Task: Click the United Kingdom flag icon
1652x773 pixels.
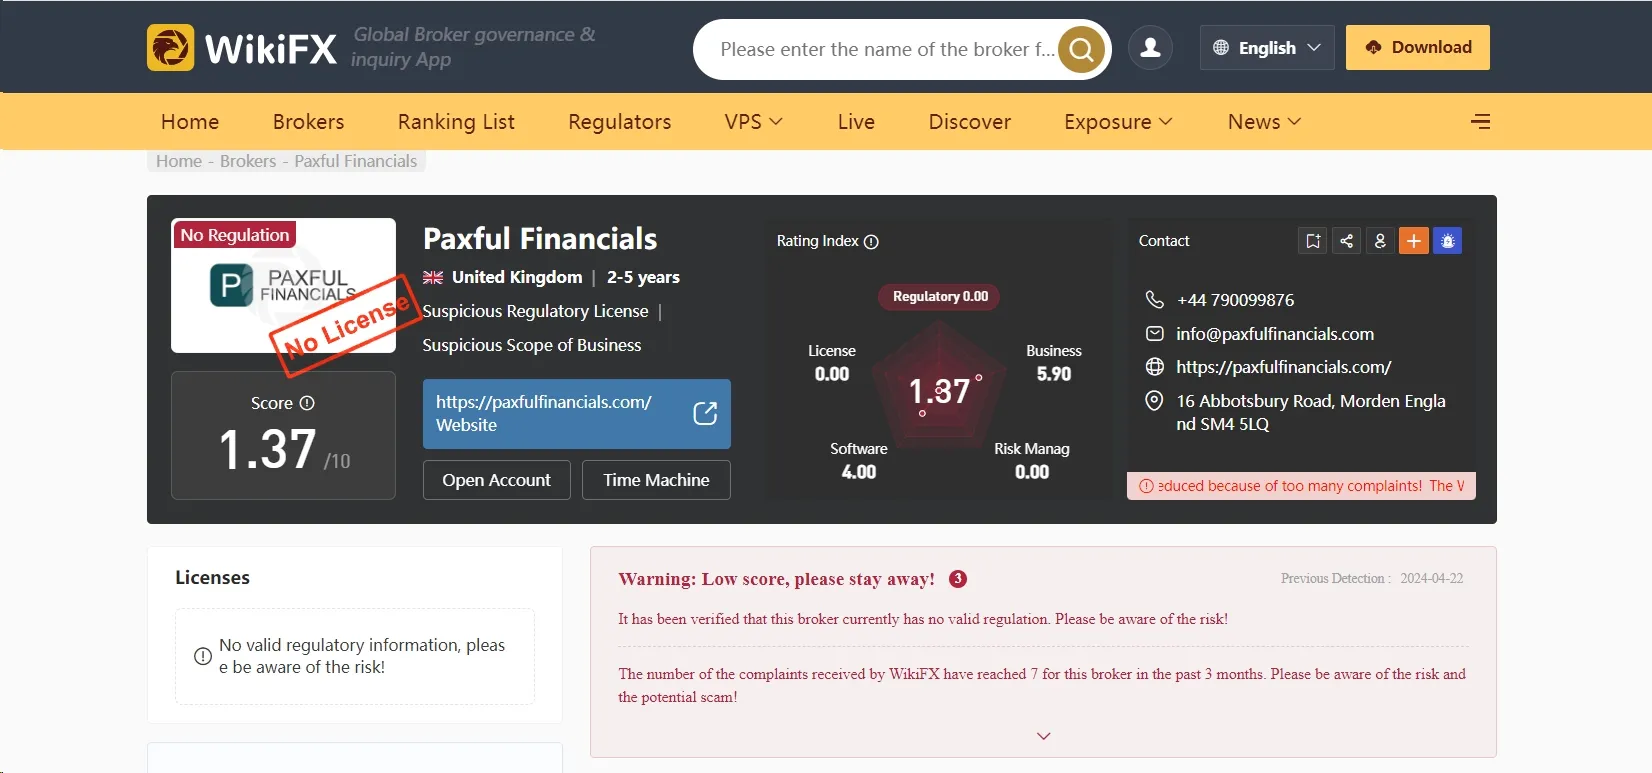Action: tap(433, 278)
